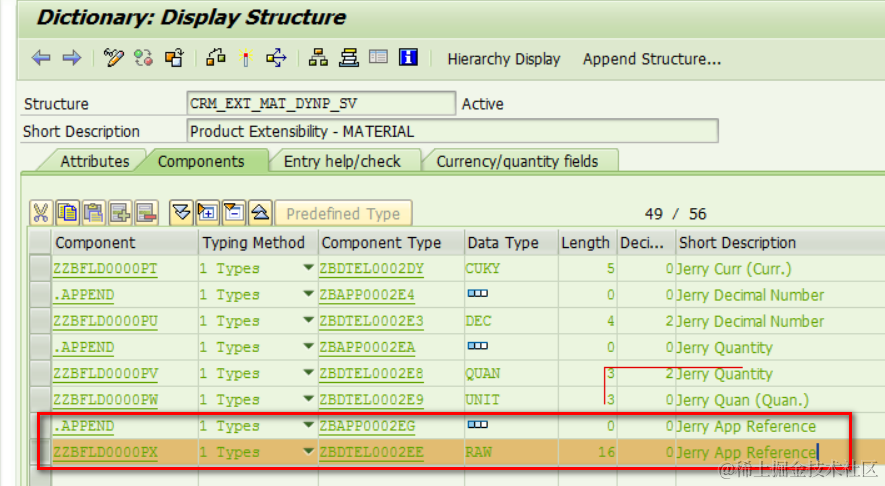The height and width of the screenshot is (486, 885).
Task: Click the Cut scissors icon
Action: (x=41, y=213)
